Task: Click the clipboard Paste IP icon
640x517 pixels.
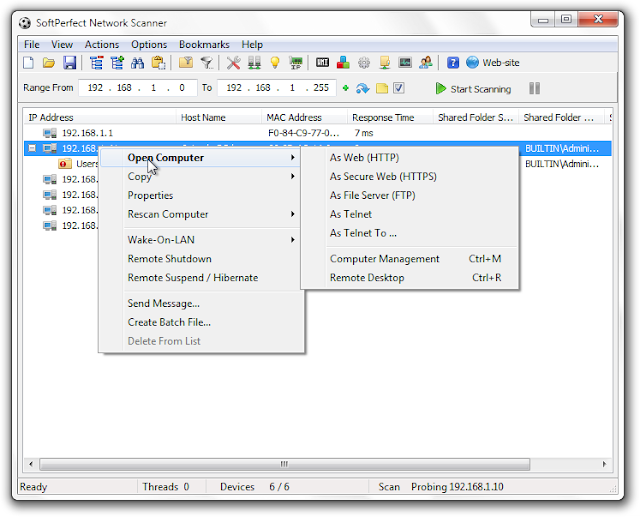Action: (158, 63)
